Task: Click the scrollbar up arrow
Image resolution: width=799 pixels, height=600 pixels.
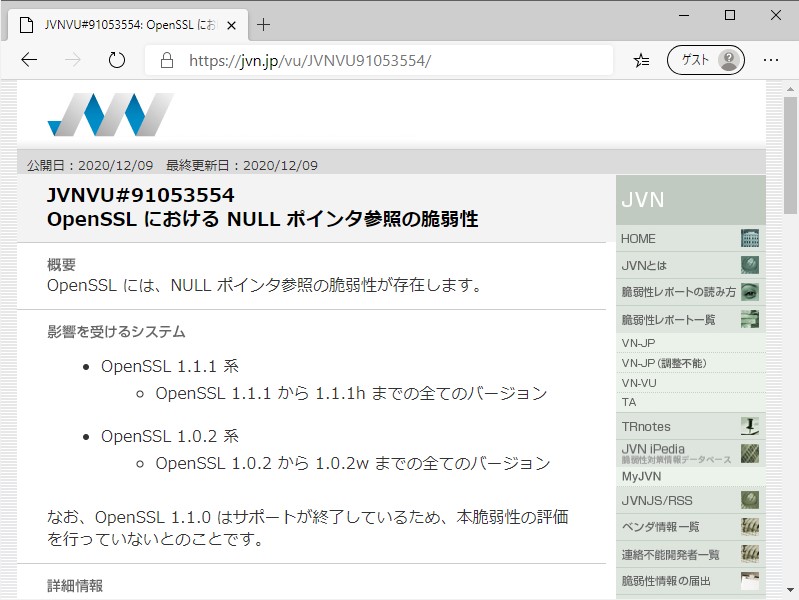Action: pos(790,89)
